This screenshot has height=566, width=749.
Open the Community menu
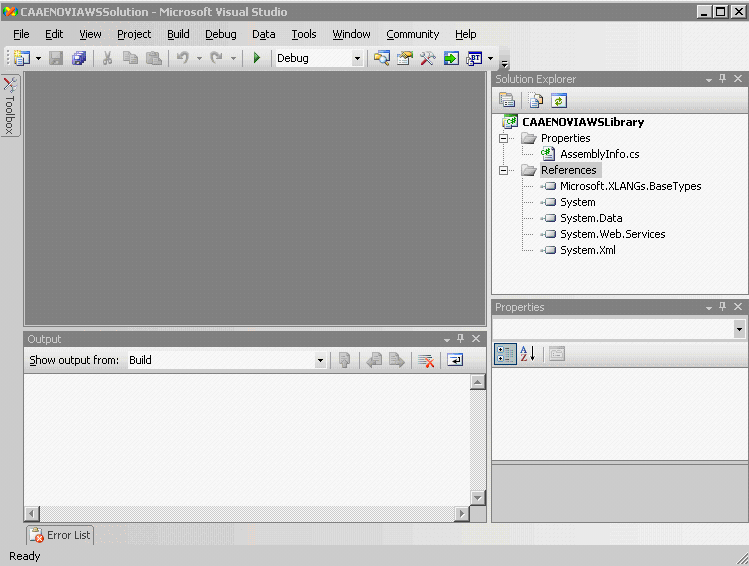coord(412,34)
